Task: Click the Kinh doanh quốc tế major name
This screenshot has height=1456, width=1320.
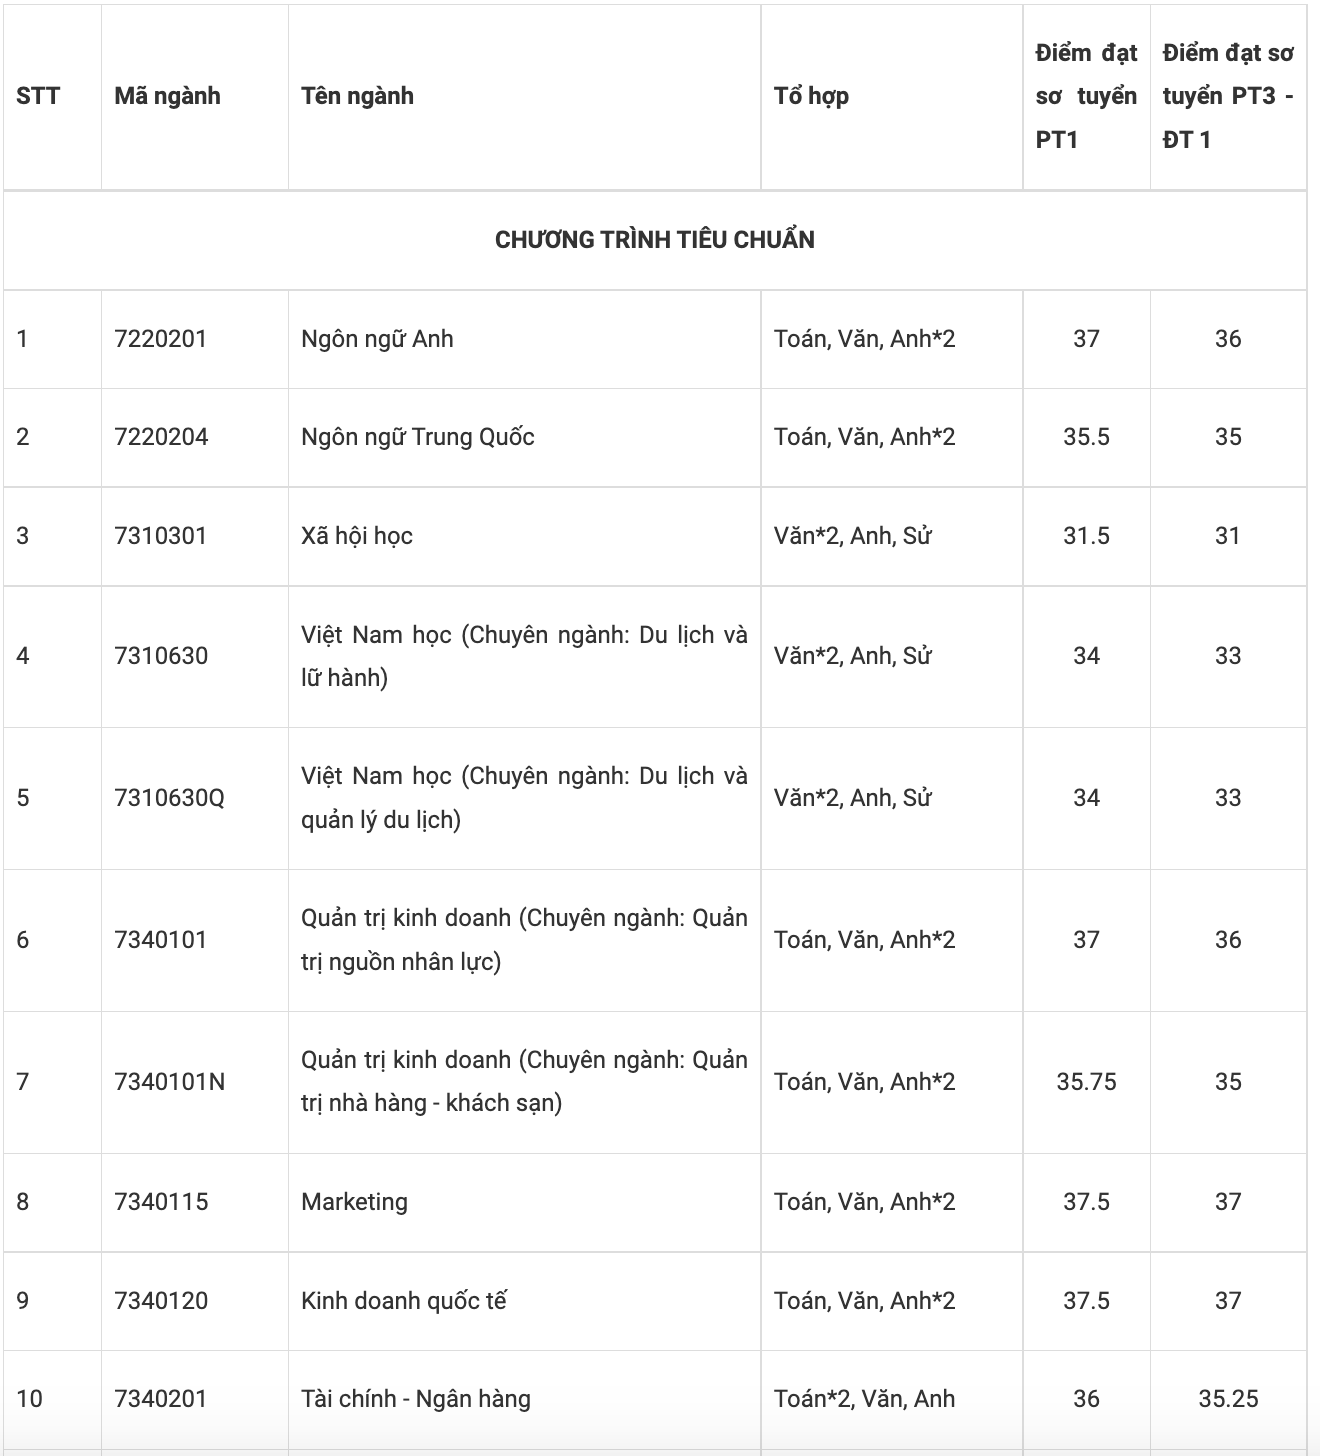Action: [404, 1301]
